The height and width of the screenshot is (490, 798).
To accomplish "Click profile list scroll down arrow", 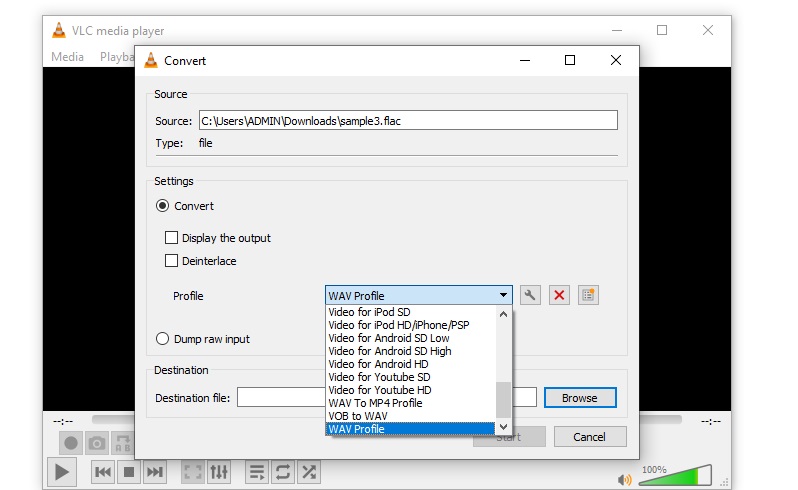I will 503,426.
